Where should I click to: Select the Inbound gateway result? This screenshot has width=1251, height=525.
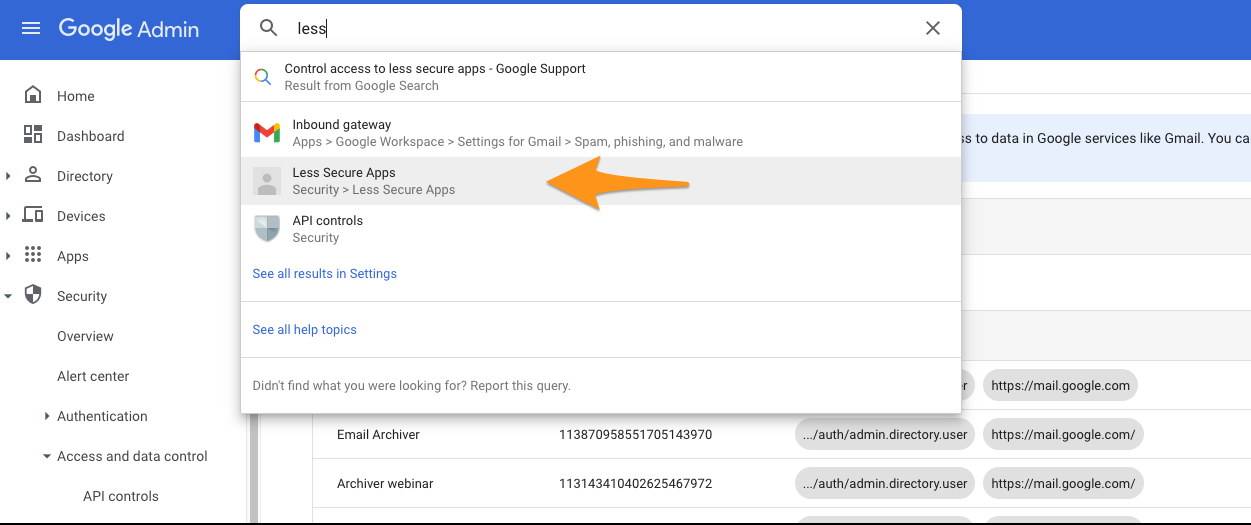[601, 133]
